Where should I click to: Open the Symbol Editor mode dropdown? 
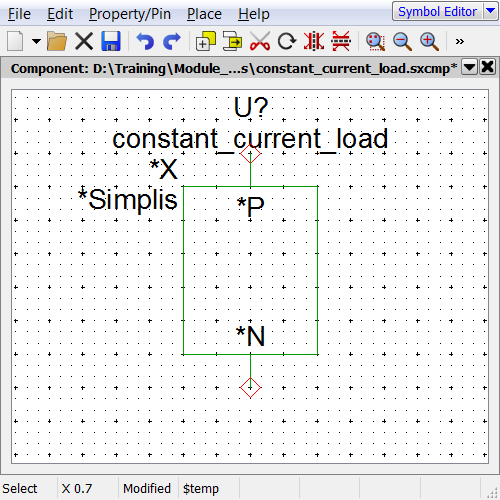[490, 11]
